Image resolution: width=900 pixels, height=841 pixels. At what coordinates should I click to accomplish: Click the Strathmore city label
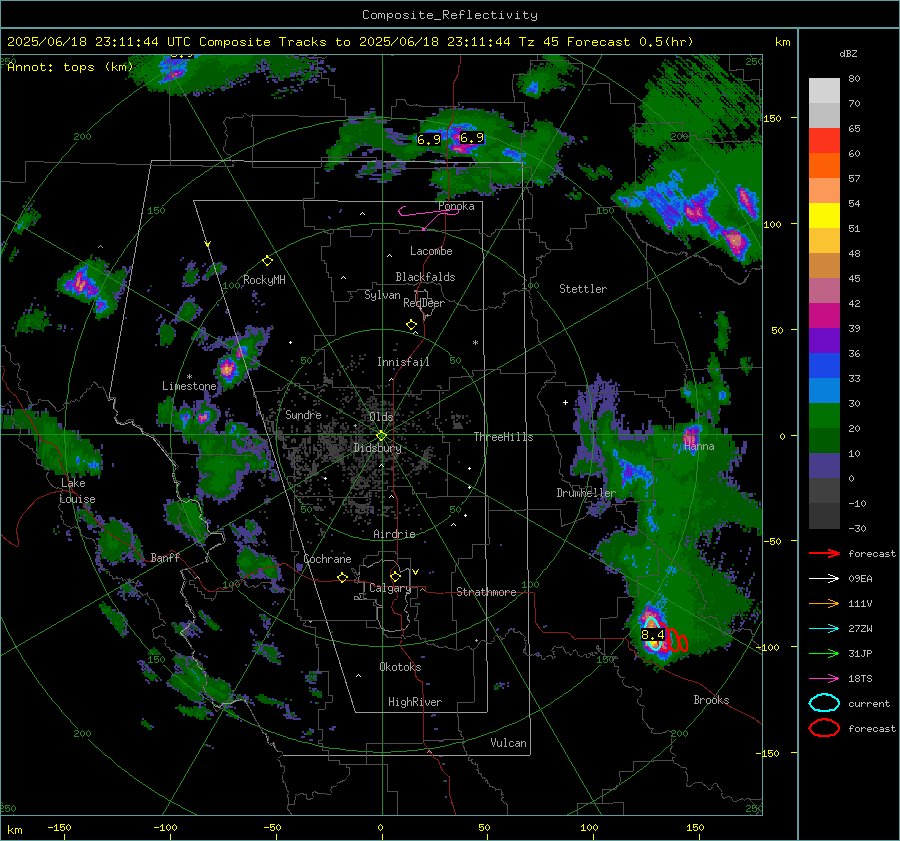(x=486, y=592)
